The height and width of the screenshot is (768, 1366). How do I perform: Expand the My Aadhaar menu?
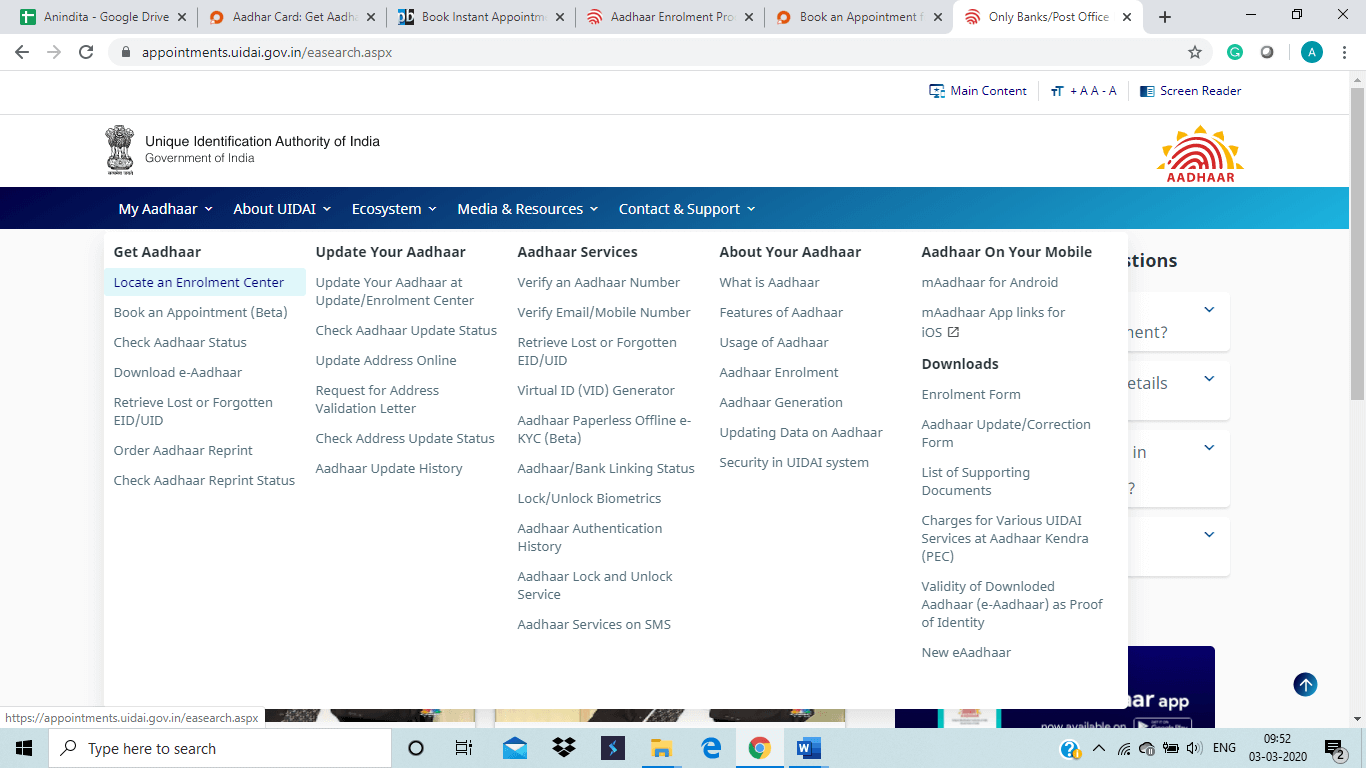(165, 209)
